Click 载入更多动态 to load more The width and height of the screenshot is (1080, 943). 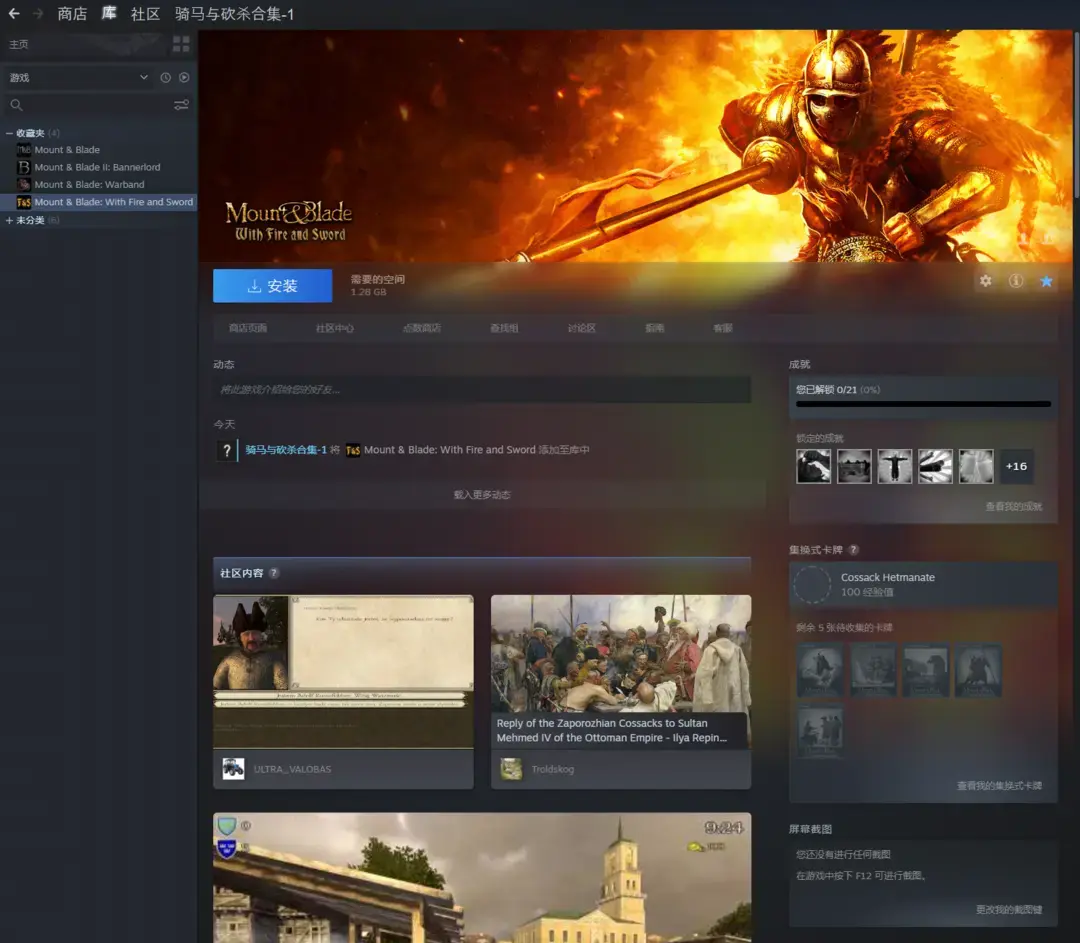click(482, 495)
